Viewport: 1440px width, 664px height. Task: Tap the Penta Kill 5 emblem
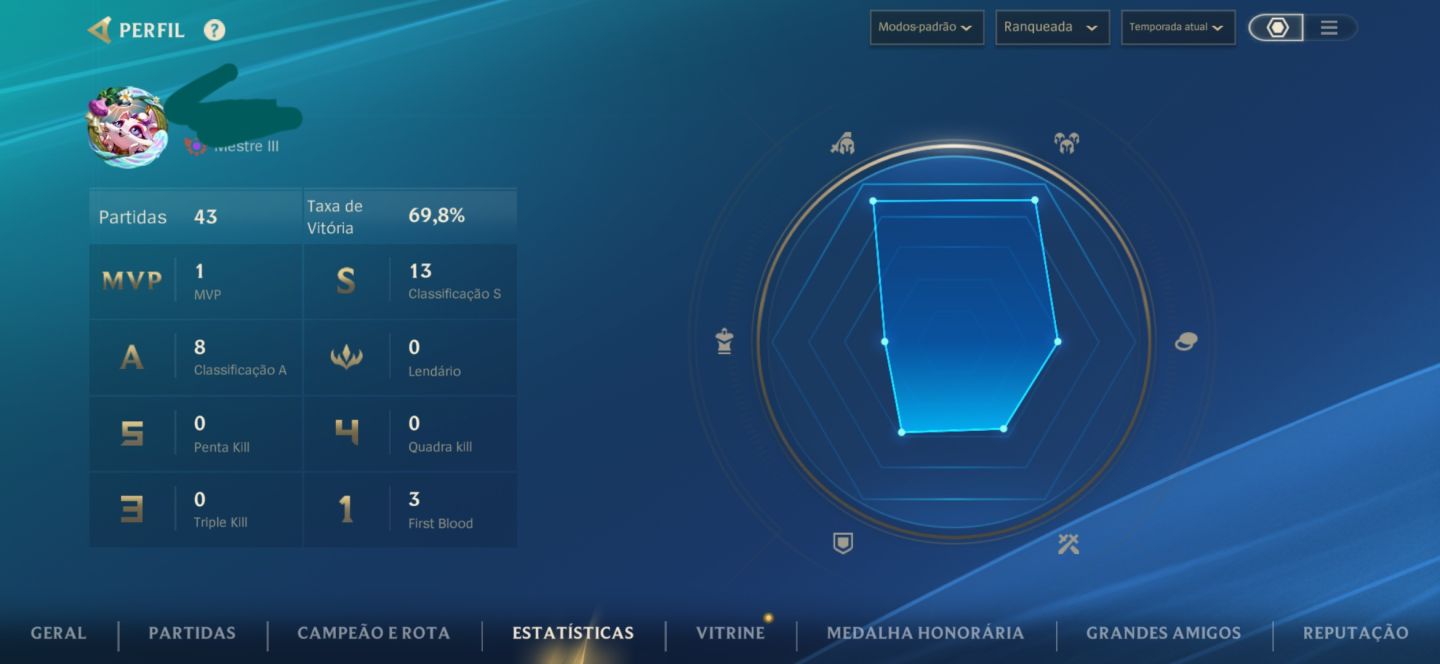[132, 433]
